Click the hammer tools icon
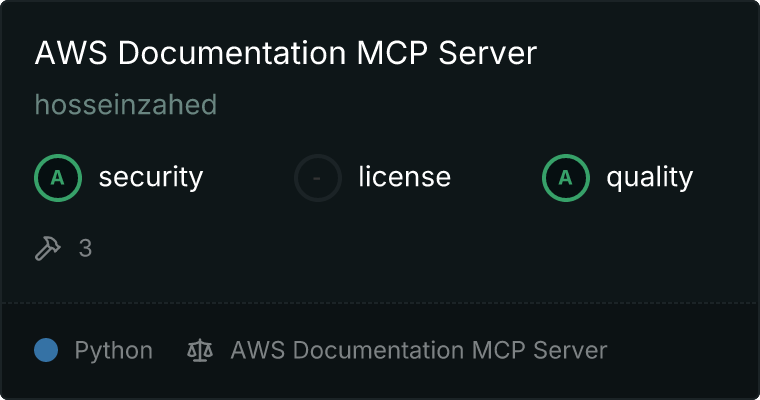Viewport: 760px width, 400px height. click(x=48, y=248)
